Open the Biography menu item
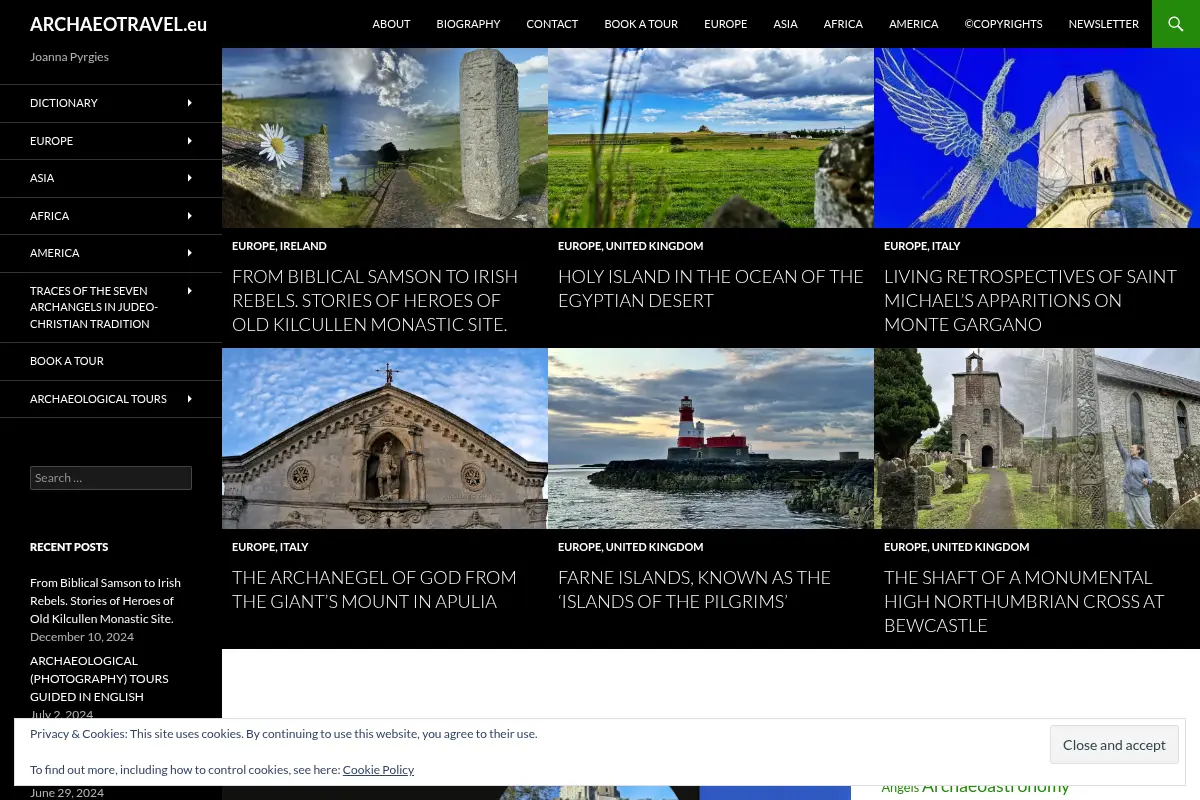The height and width of the screenshot is (800, 1200). (468, 24)
